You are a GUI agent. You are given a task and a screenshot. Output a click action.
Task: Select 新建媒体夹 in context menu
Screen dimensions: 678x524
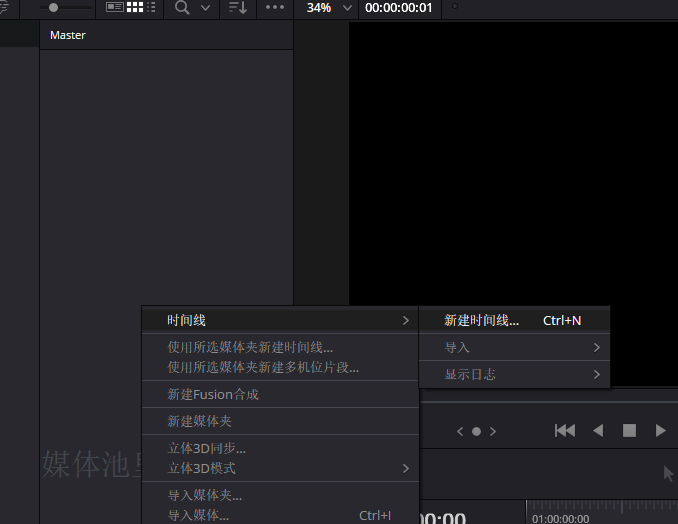(x=200, y=421)
